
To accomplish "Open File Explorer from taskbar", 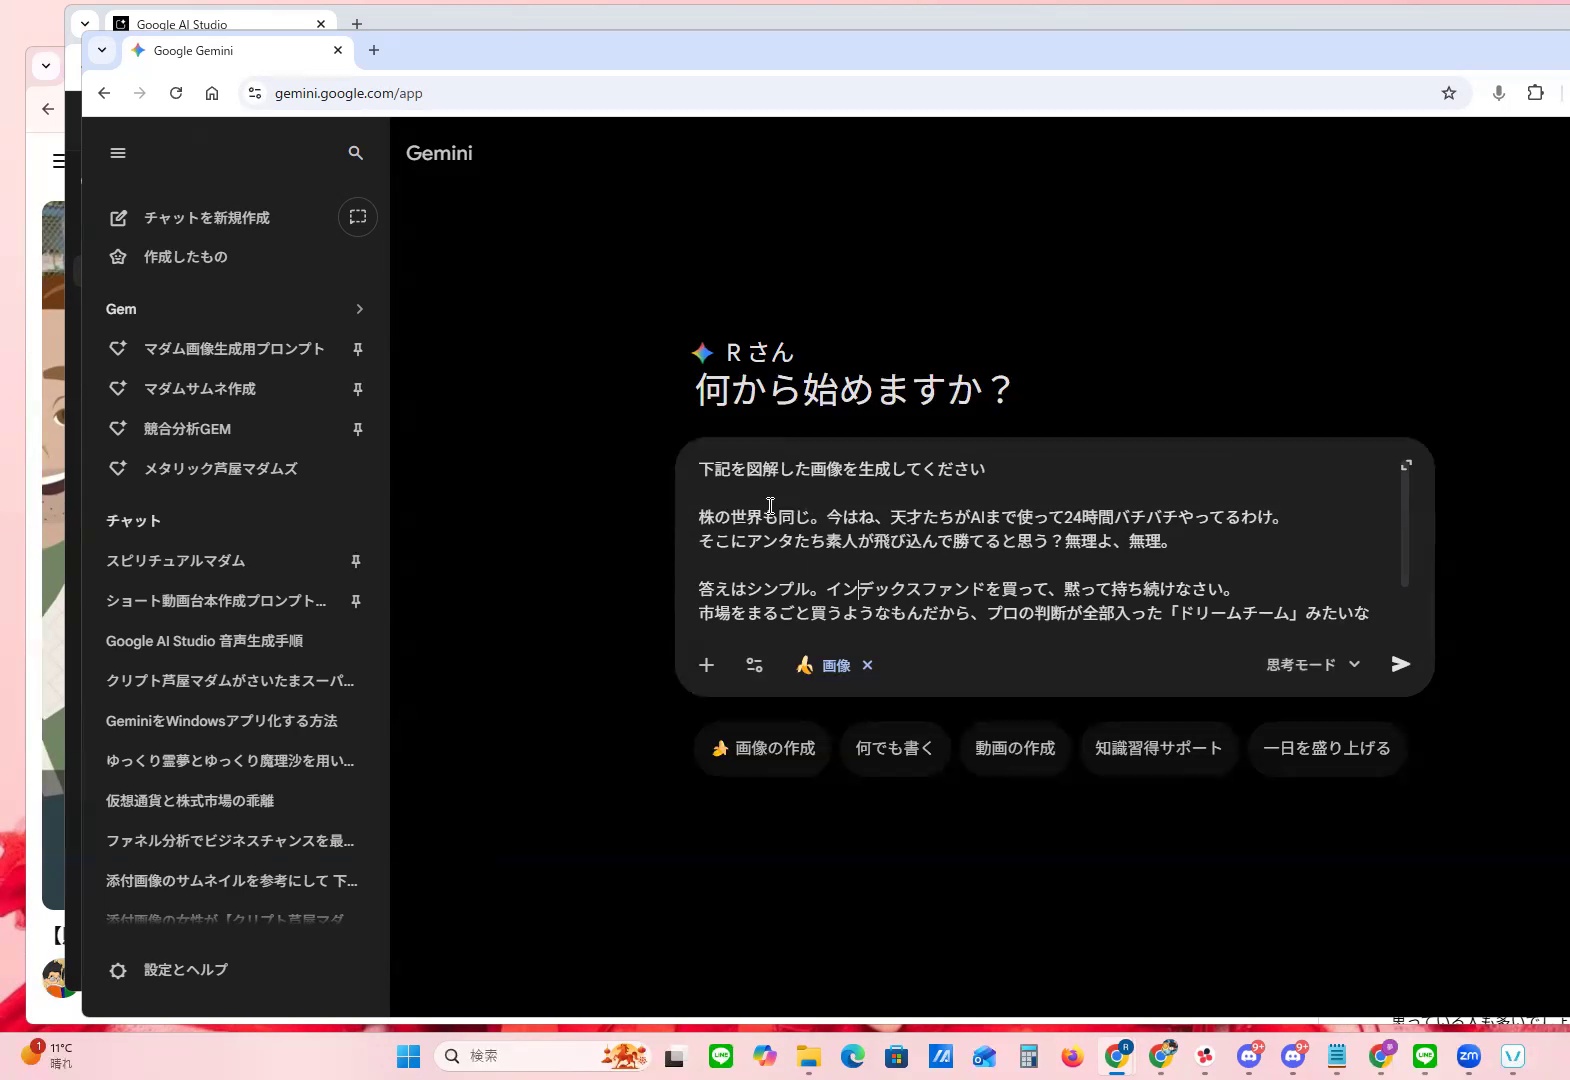I will click(x=809, y=1056).
